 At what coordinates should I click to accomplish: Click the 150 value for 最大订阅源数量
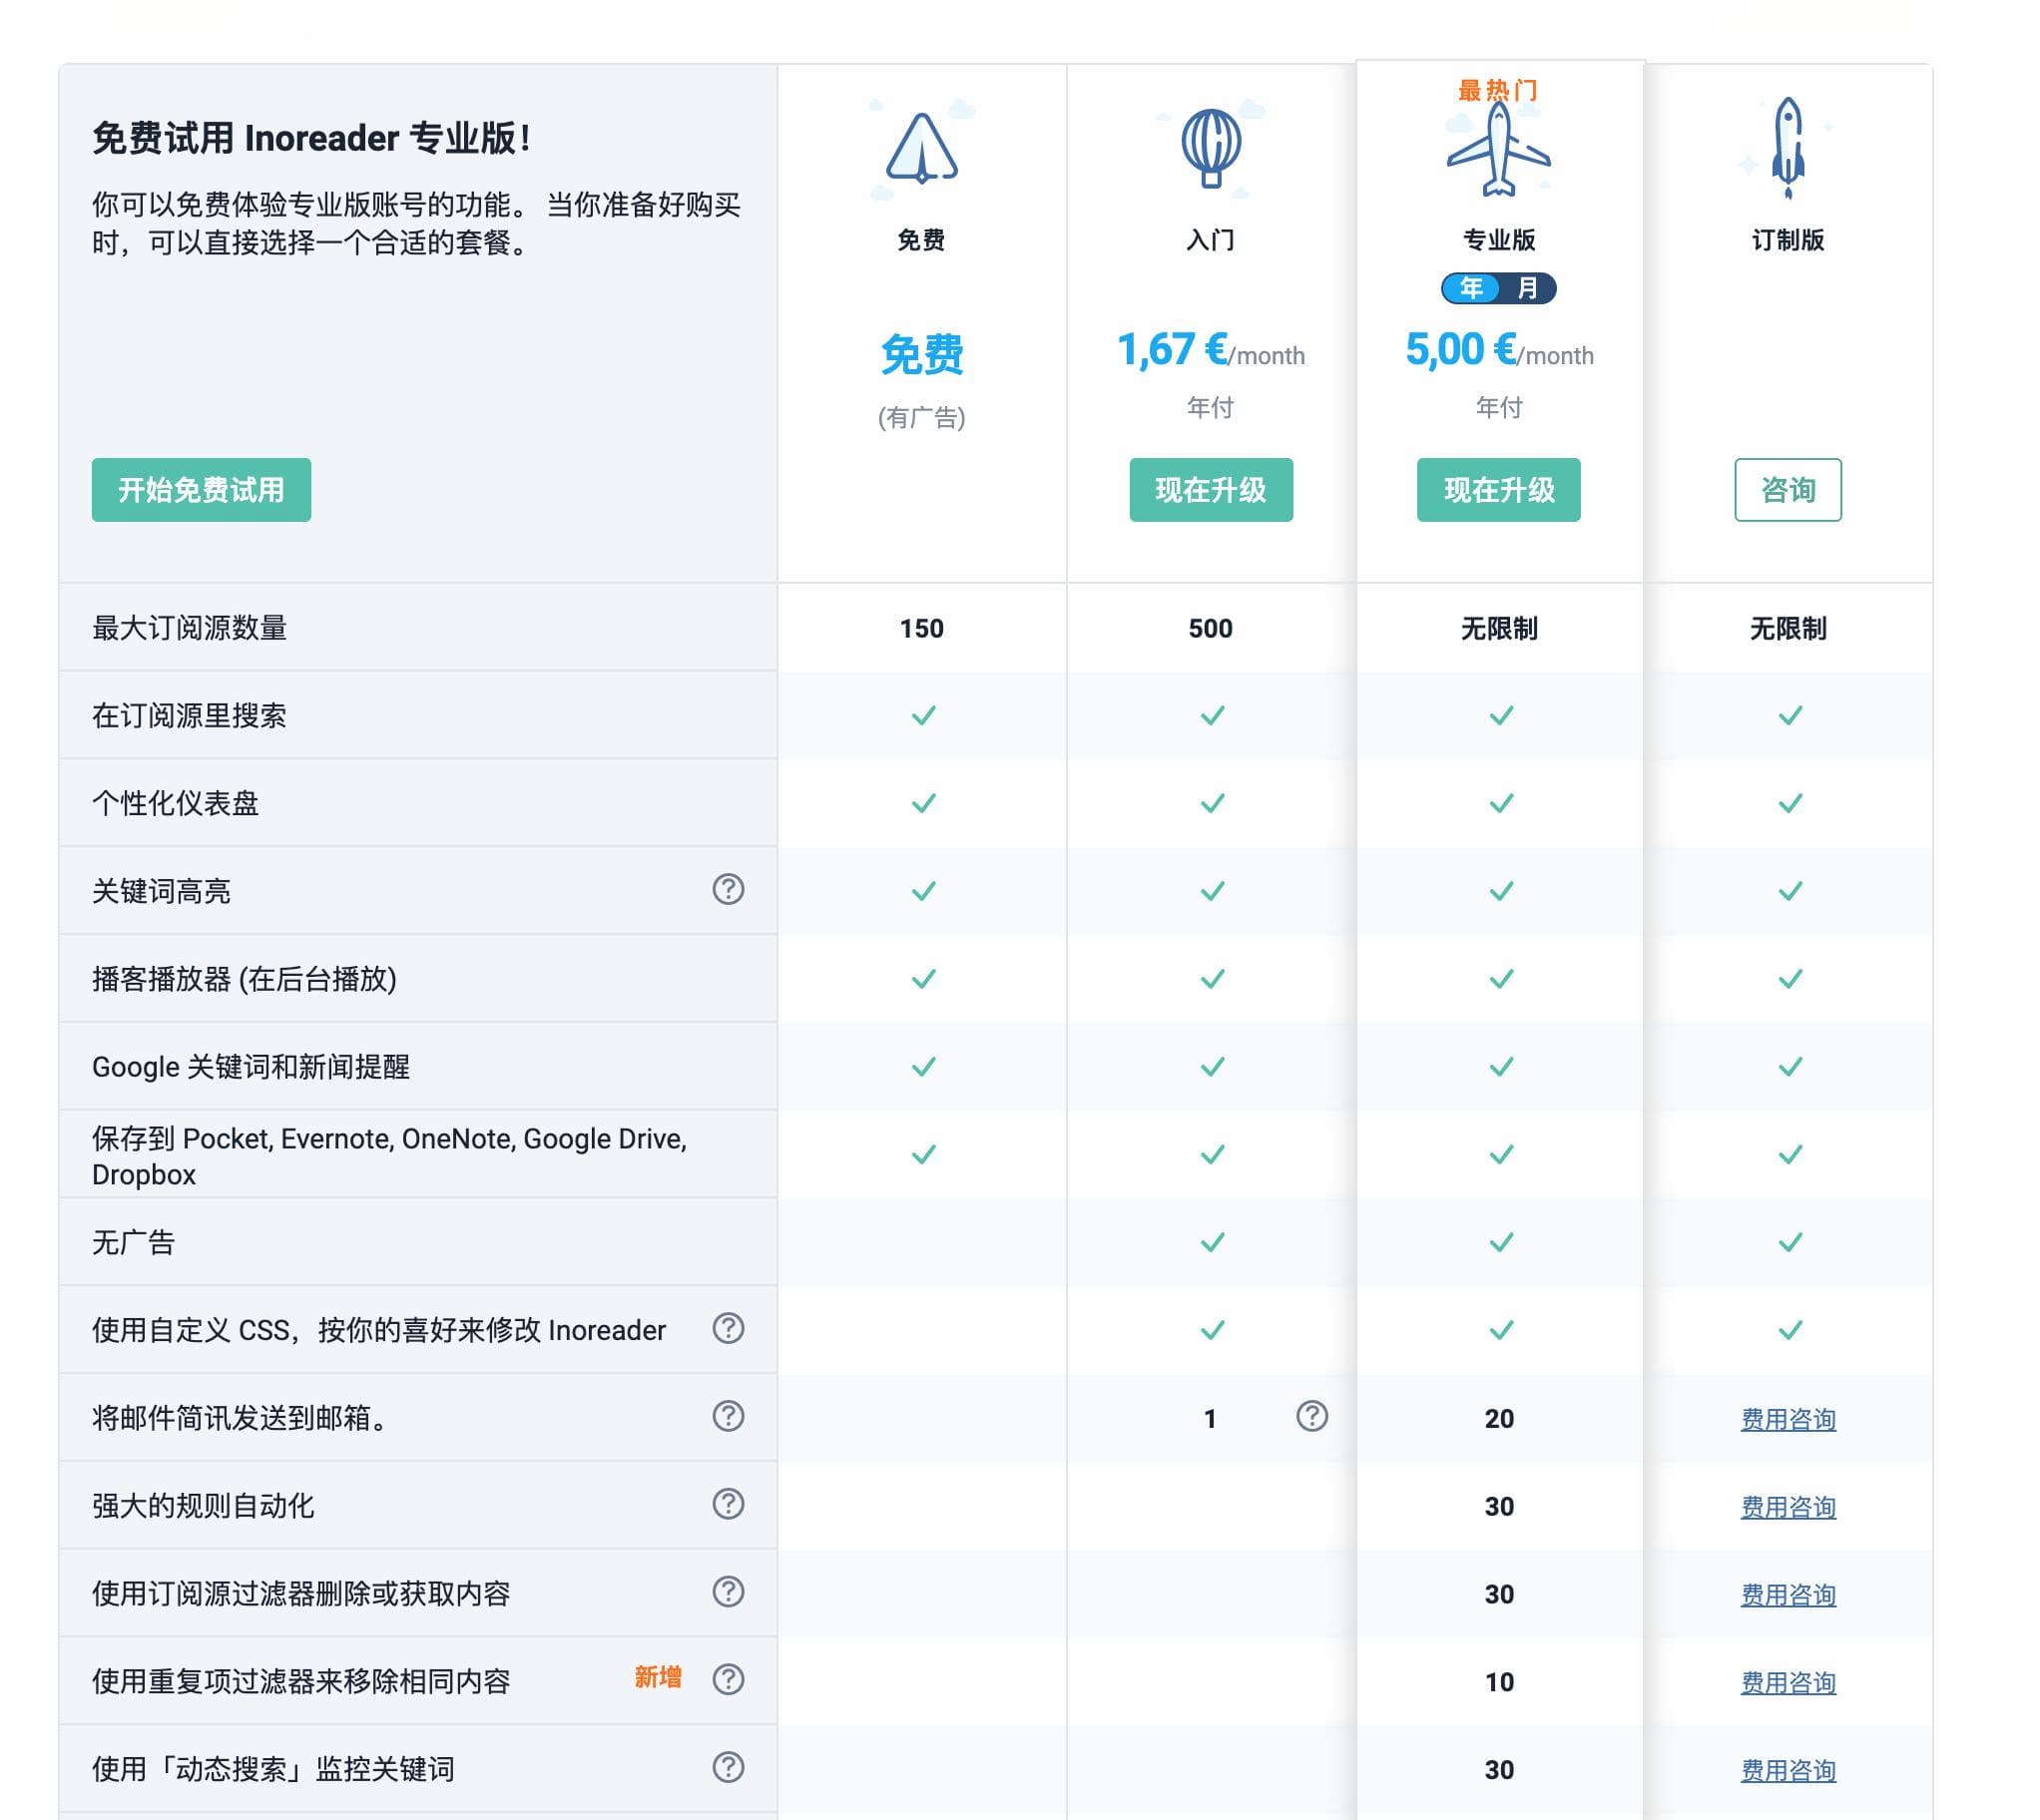pos(921,629)
